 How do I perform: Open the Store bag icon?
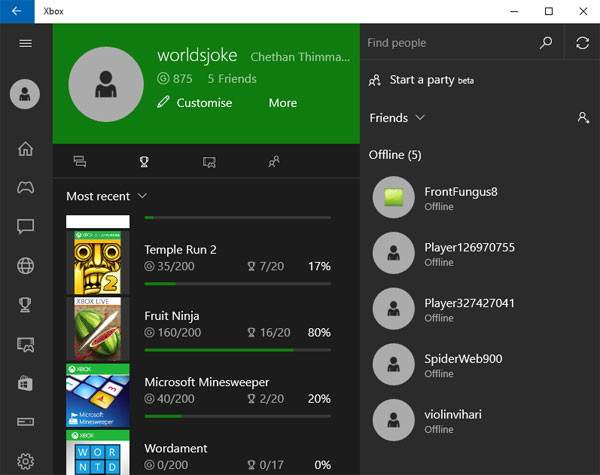[x=25, y=383]
